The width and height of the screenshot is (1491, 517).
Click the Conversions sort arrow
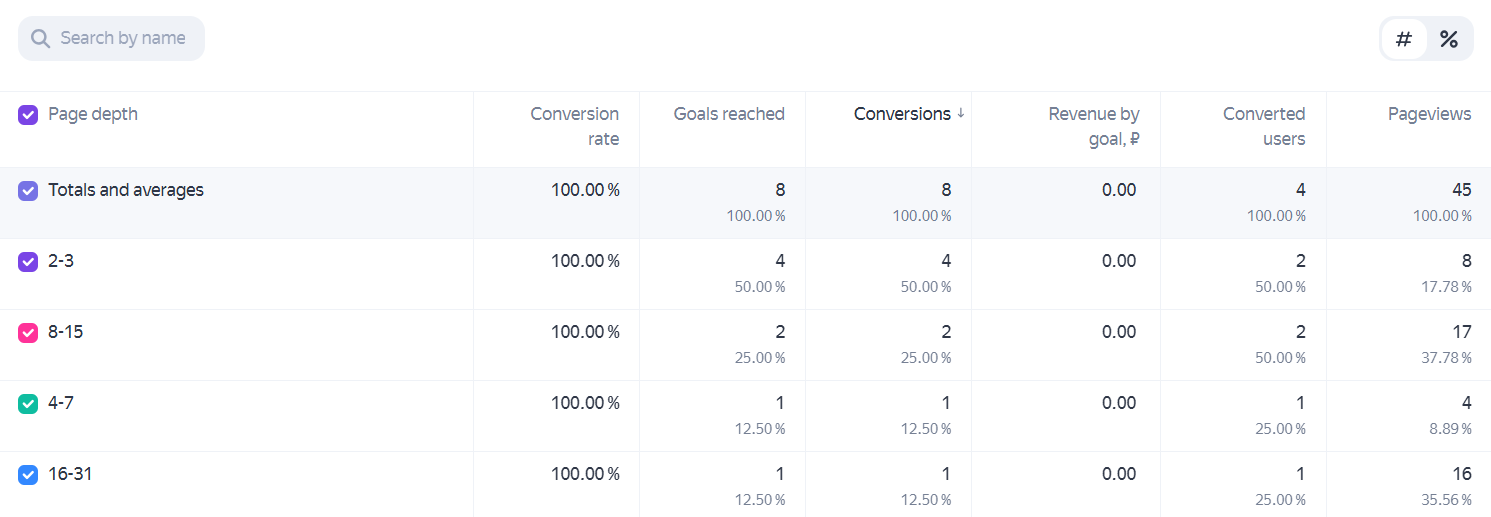pyautogui.click(x=961, y=114)
